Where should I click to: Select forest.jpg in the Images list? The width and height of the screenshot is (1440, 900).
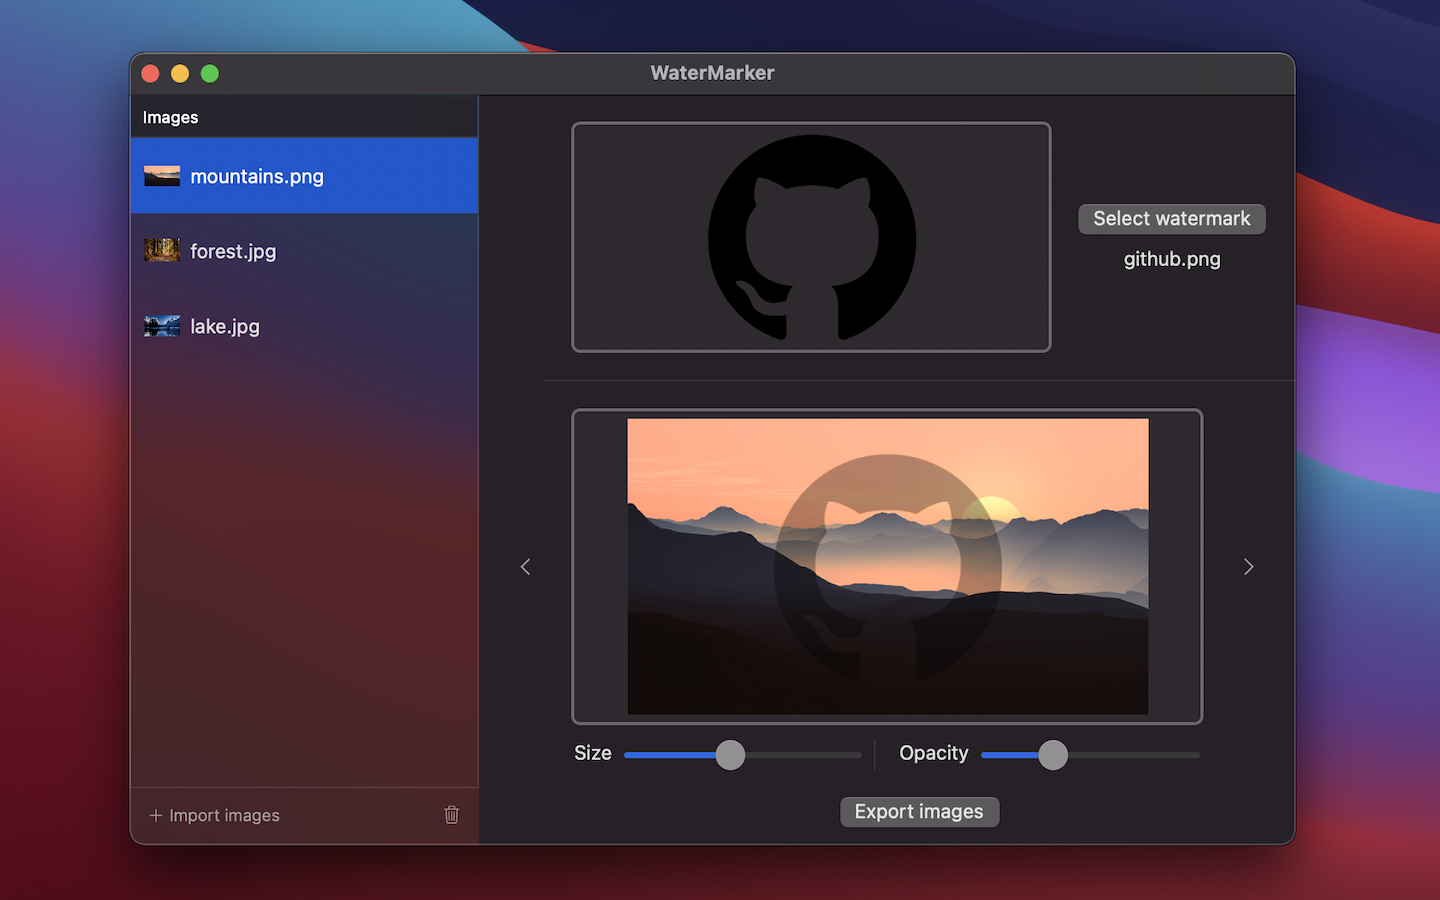(304, 251)
